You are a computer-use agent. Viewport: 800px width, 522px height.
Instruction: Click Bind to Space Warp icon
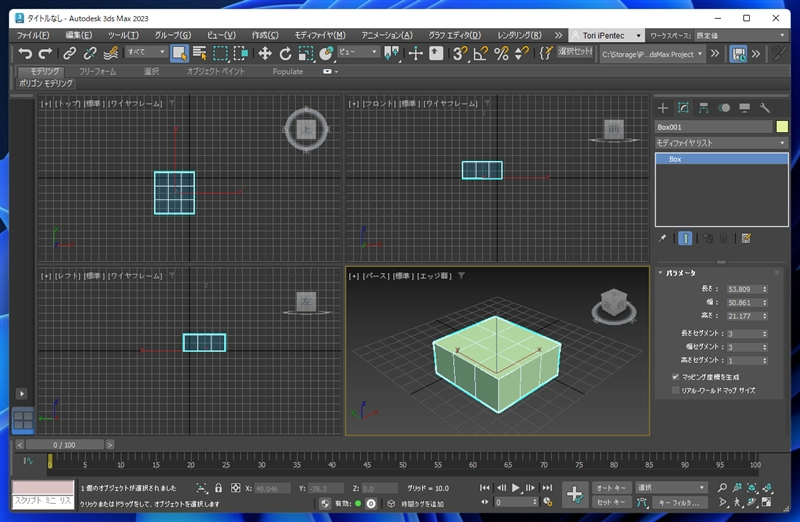pos(110,53)
